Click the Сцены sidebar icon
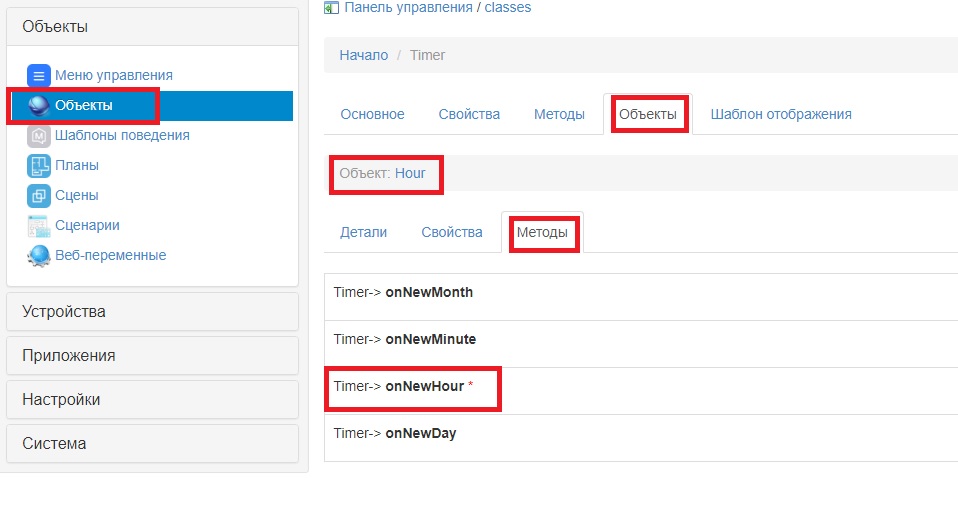Image resolution: width=958 pixels, height=507 pixels. (x=38, y=195)
